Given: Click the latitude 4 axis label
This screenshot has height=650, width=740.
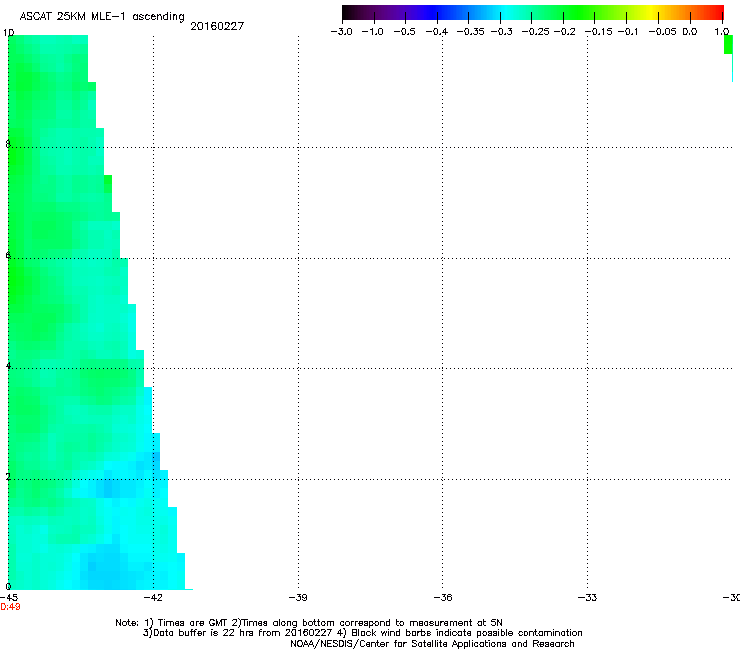Looking at the screenshot, I should tap(8, 366).
